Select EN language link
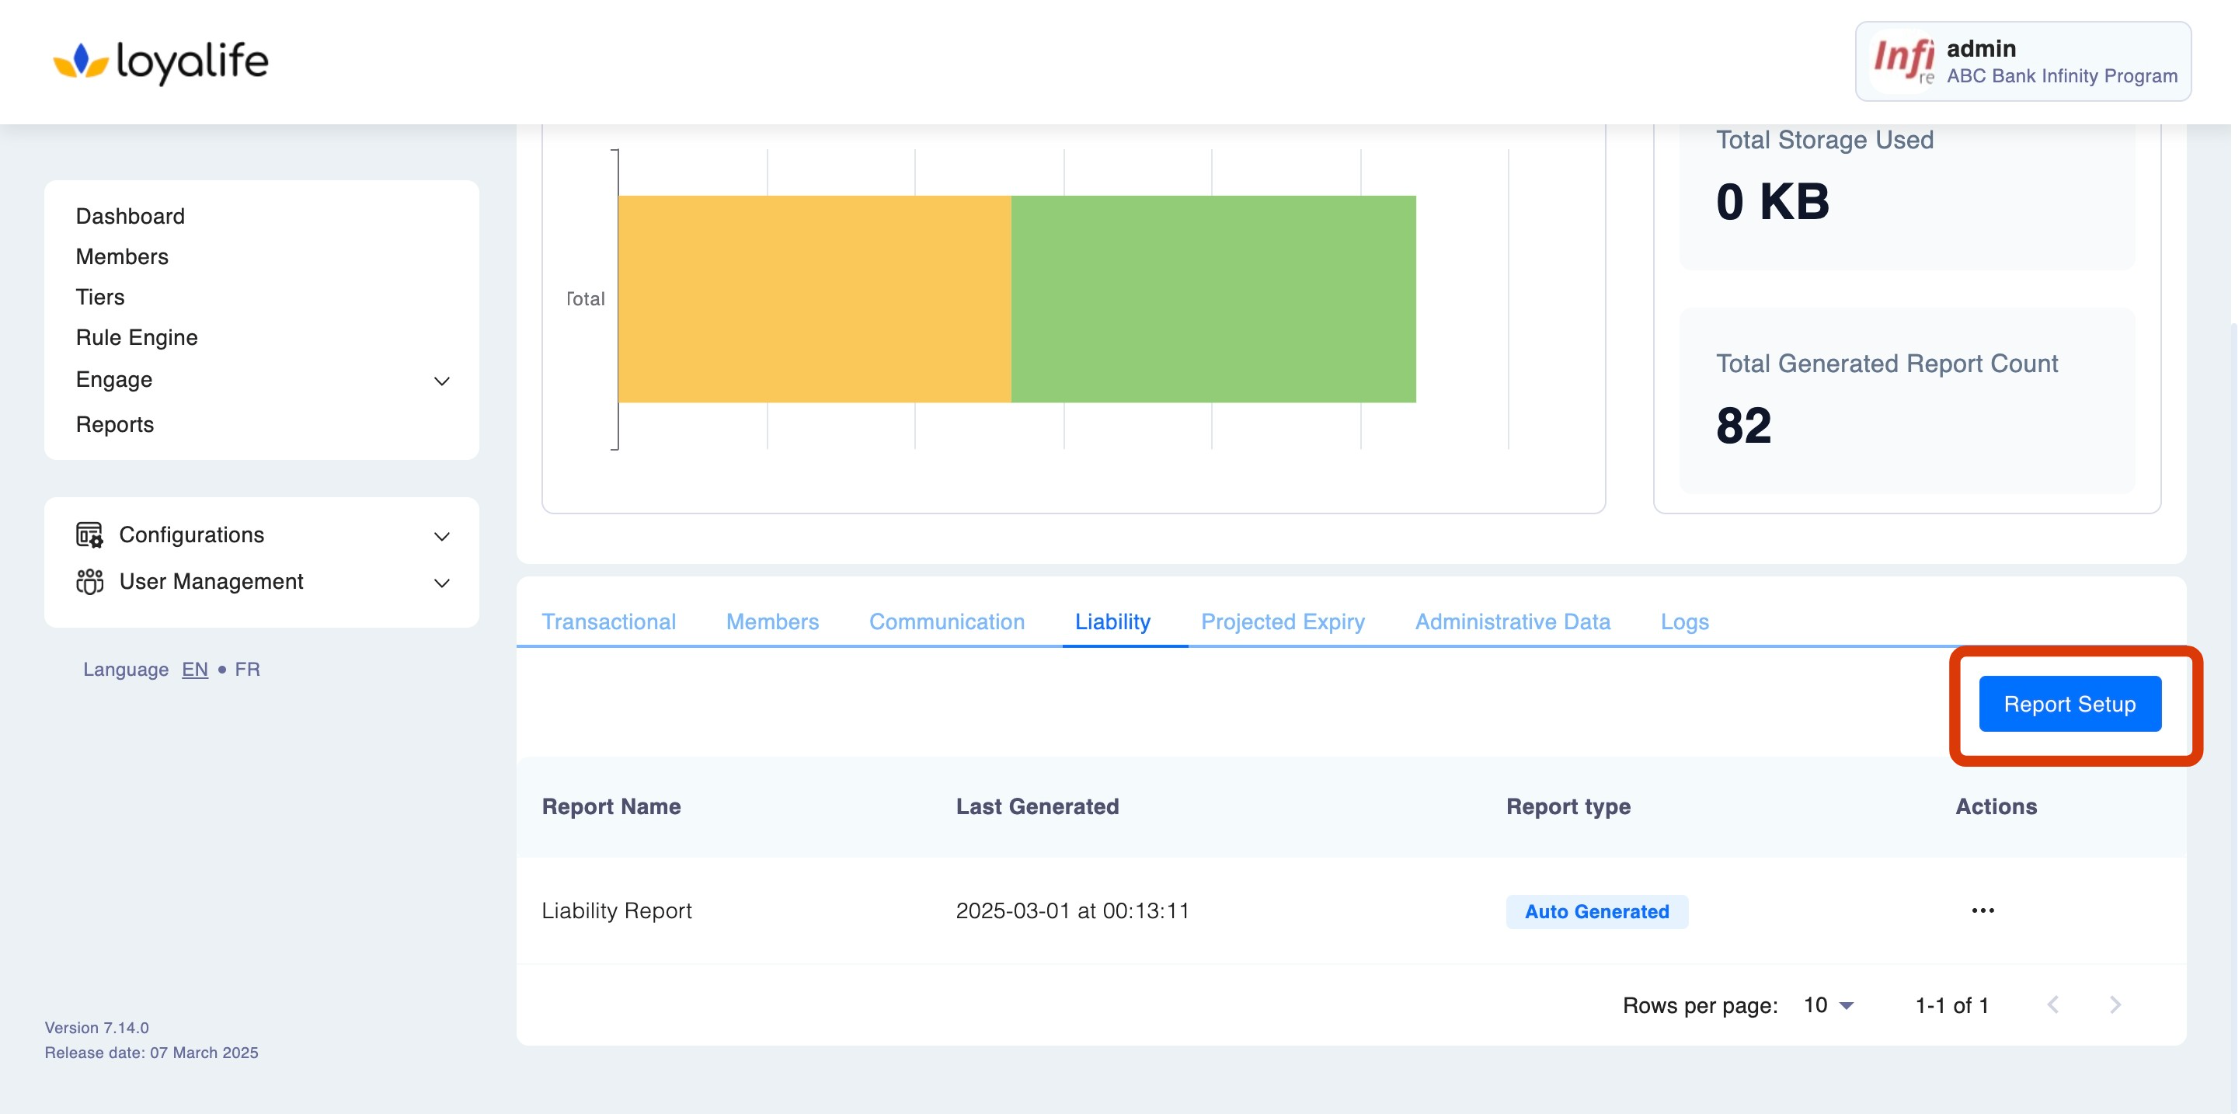Screen dimensions: 2238x1114 (195, 669)
